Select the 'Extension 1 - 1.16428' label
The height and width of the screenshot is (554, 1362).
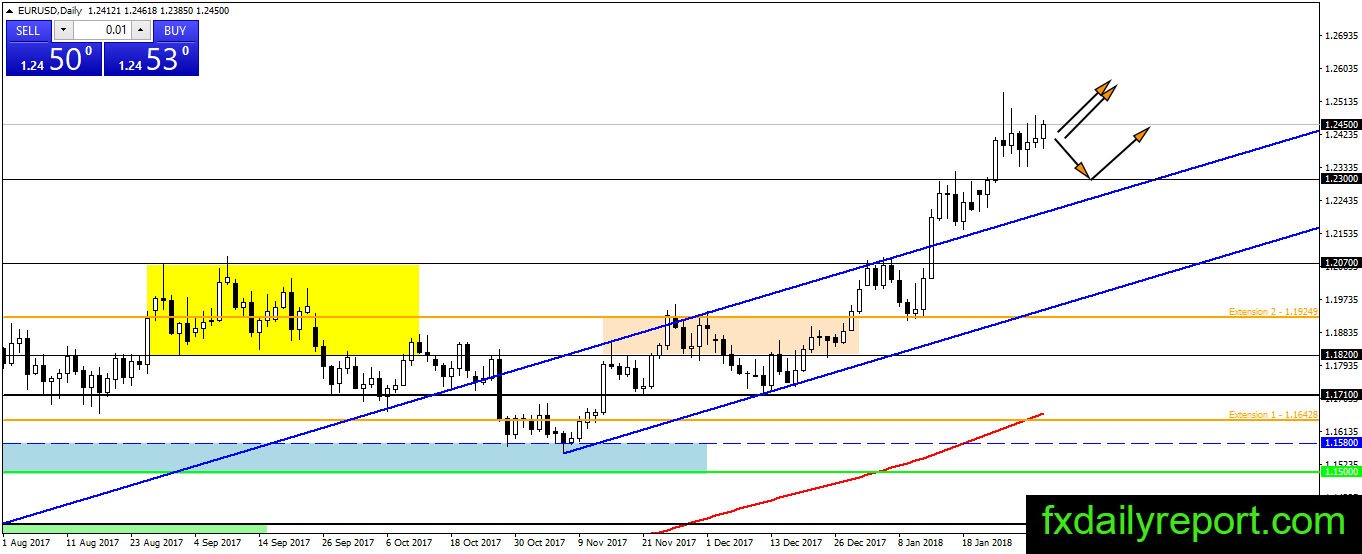[x=1272, y=414]
